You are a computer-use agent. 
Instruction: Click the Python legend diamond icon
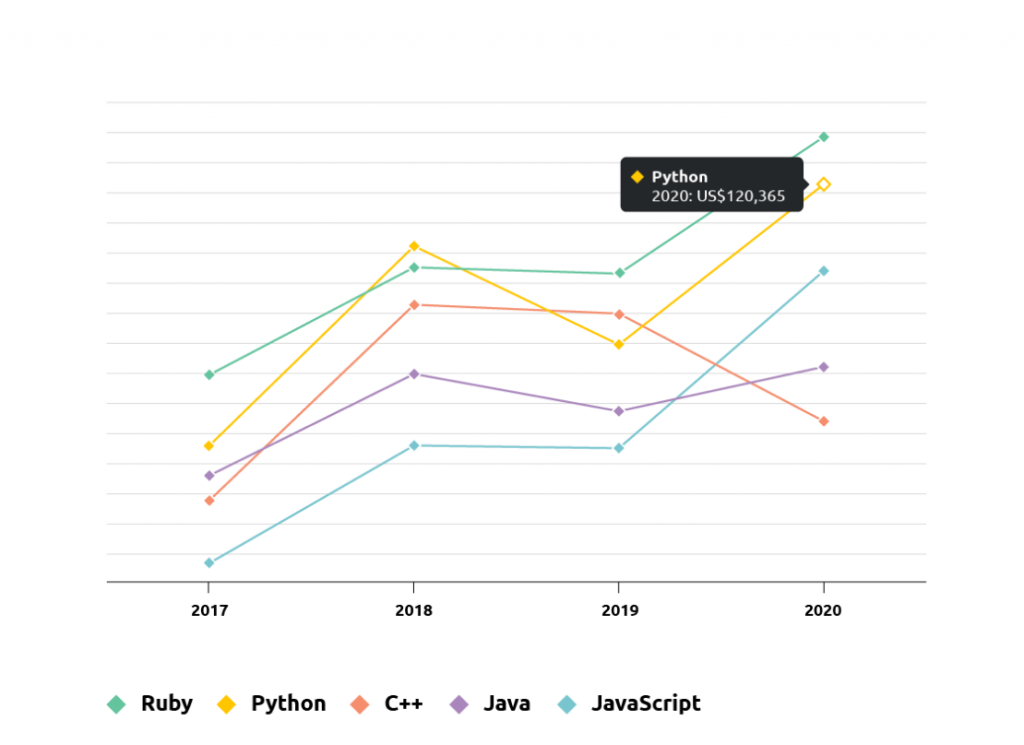click(227, 705)
